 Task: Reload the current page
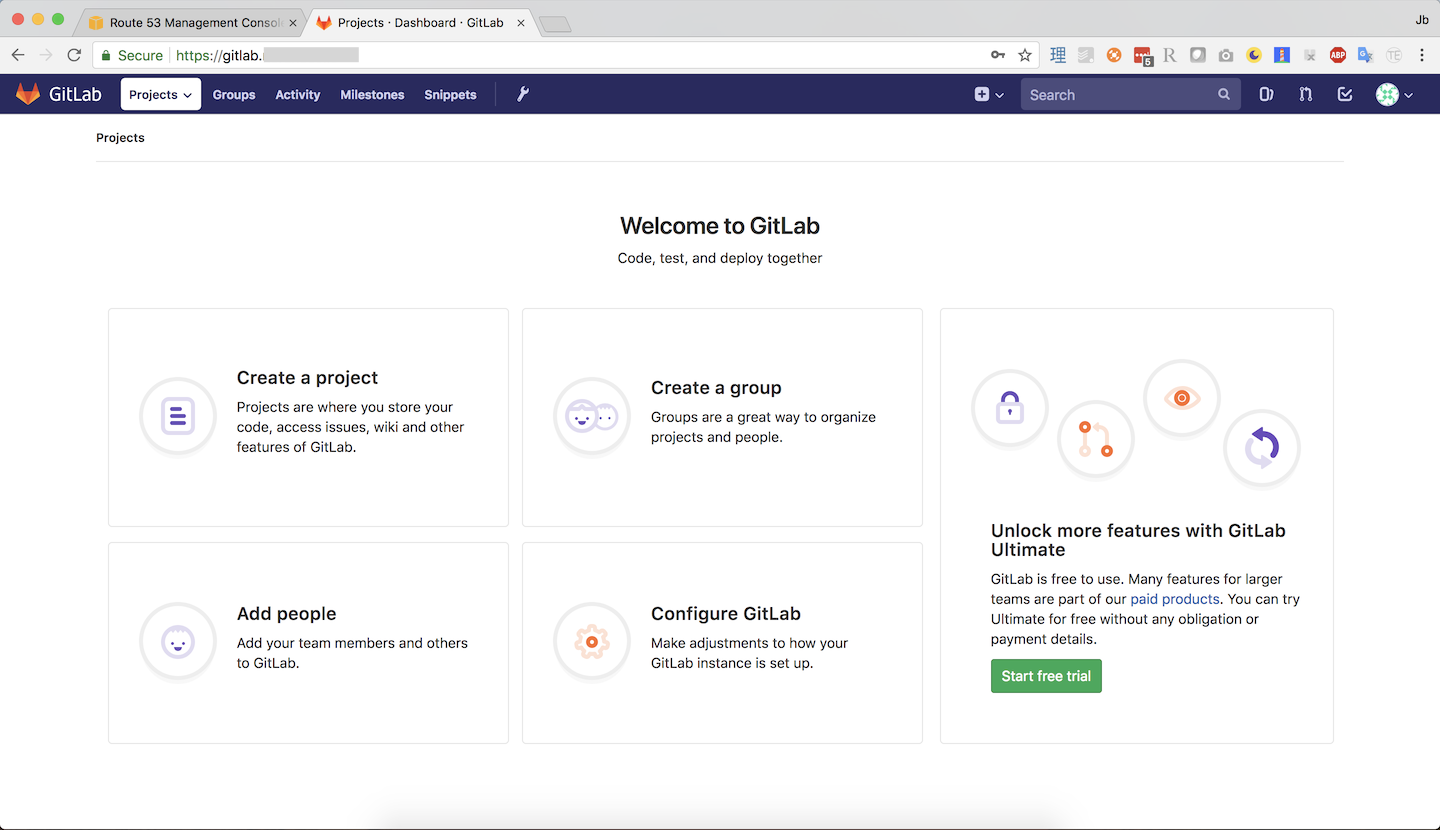74,55
